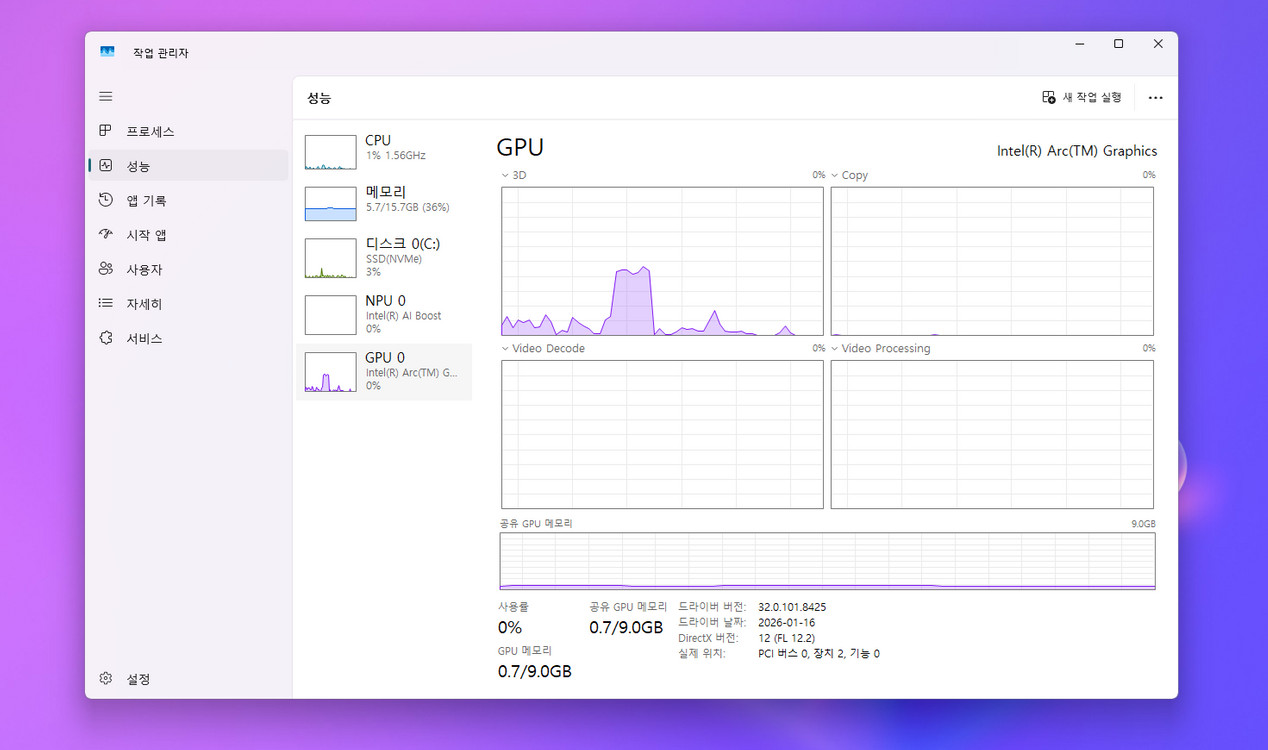Click the 설정 gear icon

pos(106,679)
